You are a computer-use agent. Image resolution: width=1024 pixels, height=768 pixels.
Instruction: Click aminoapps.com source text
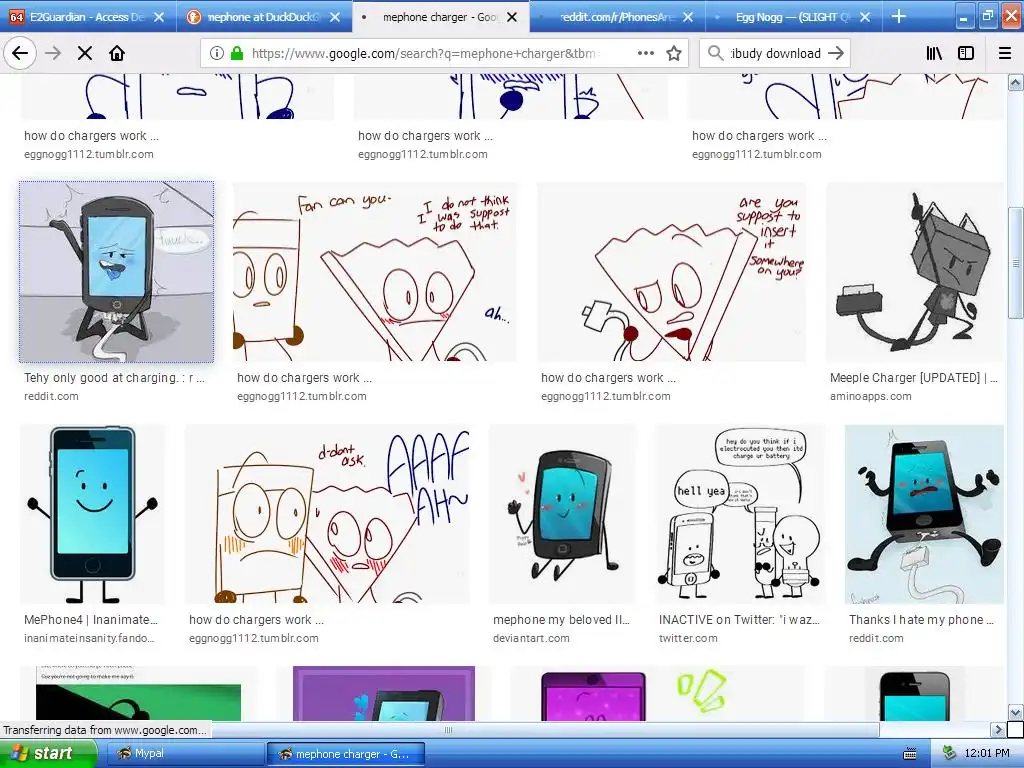click(871, 396)
